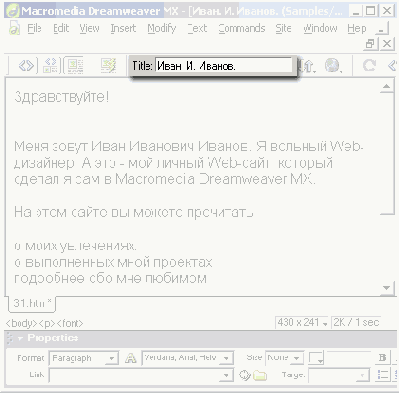This screenshot has height=393, width=399.
Task: Select the 31.htm document tab
Action: [32, 303]
